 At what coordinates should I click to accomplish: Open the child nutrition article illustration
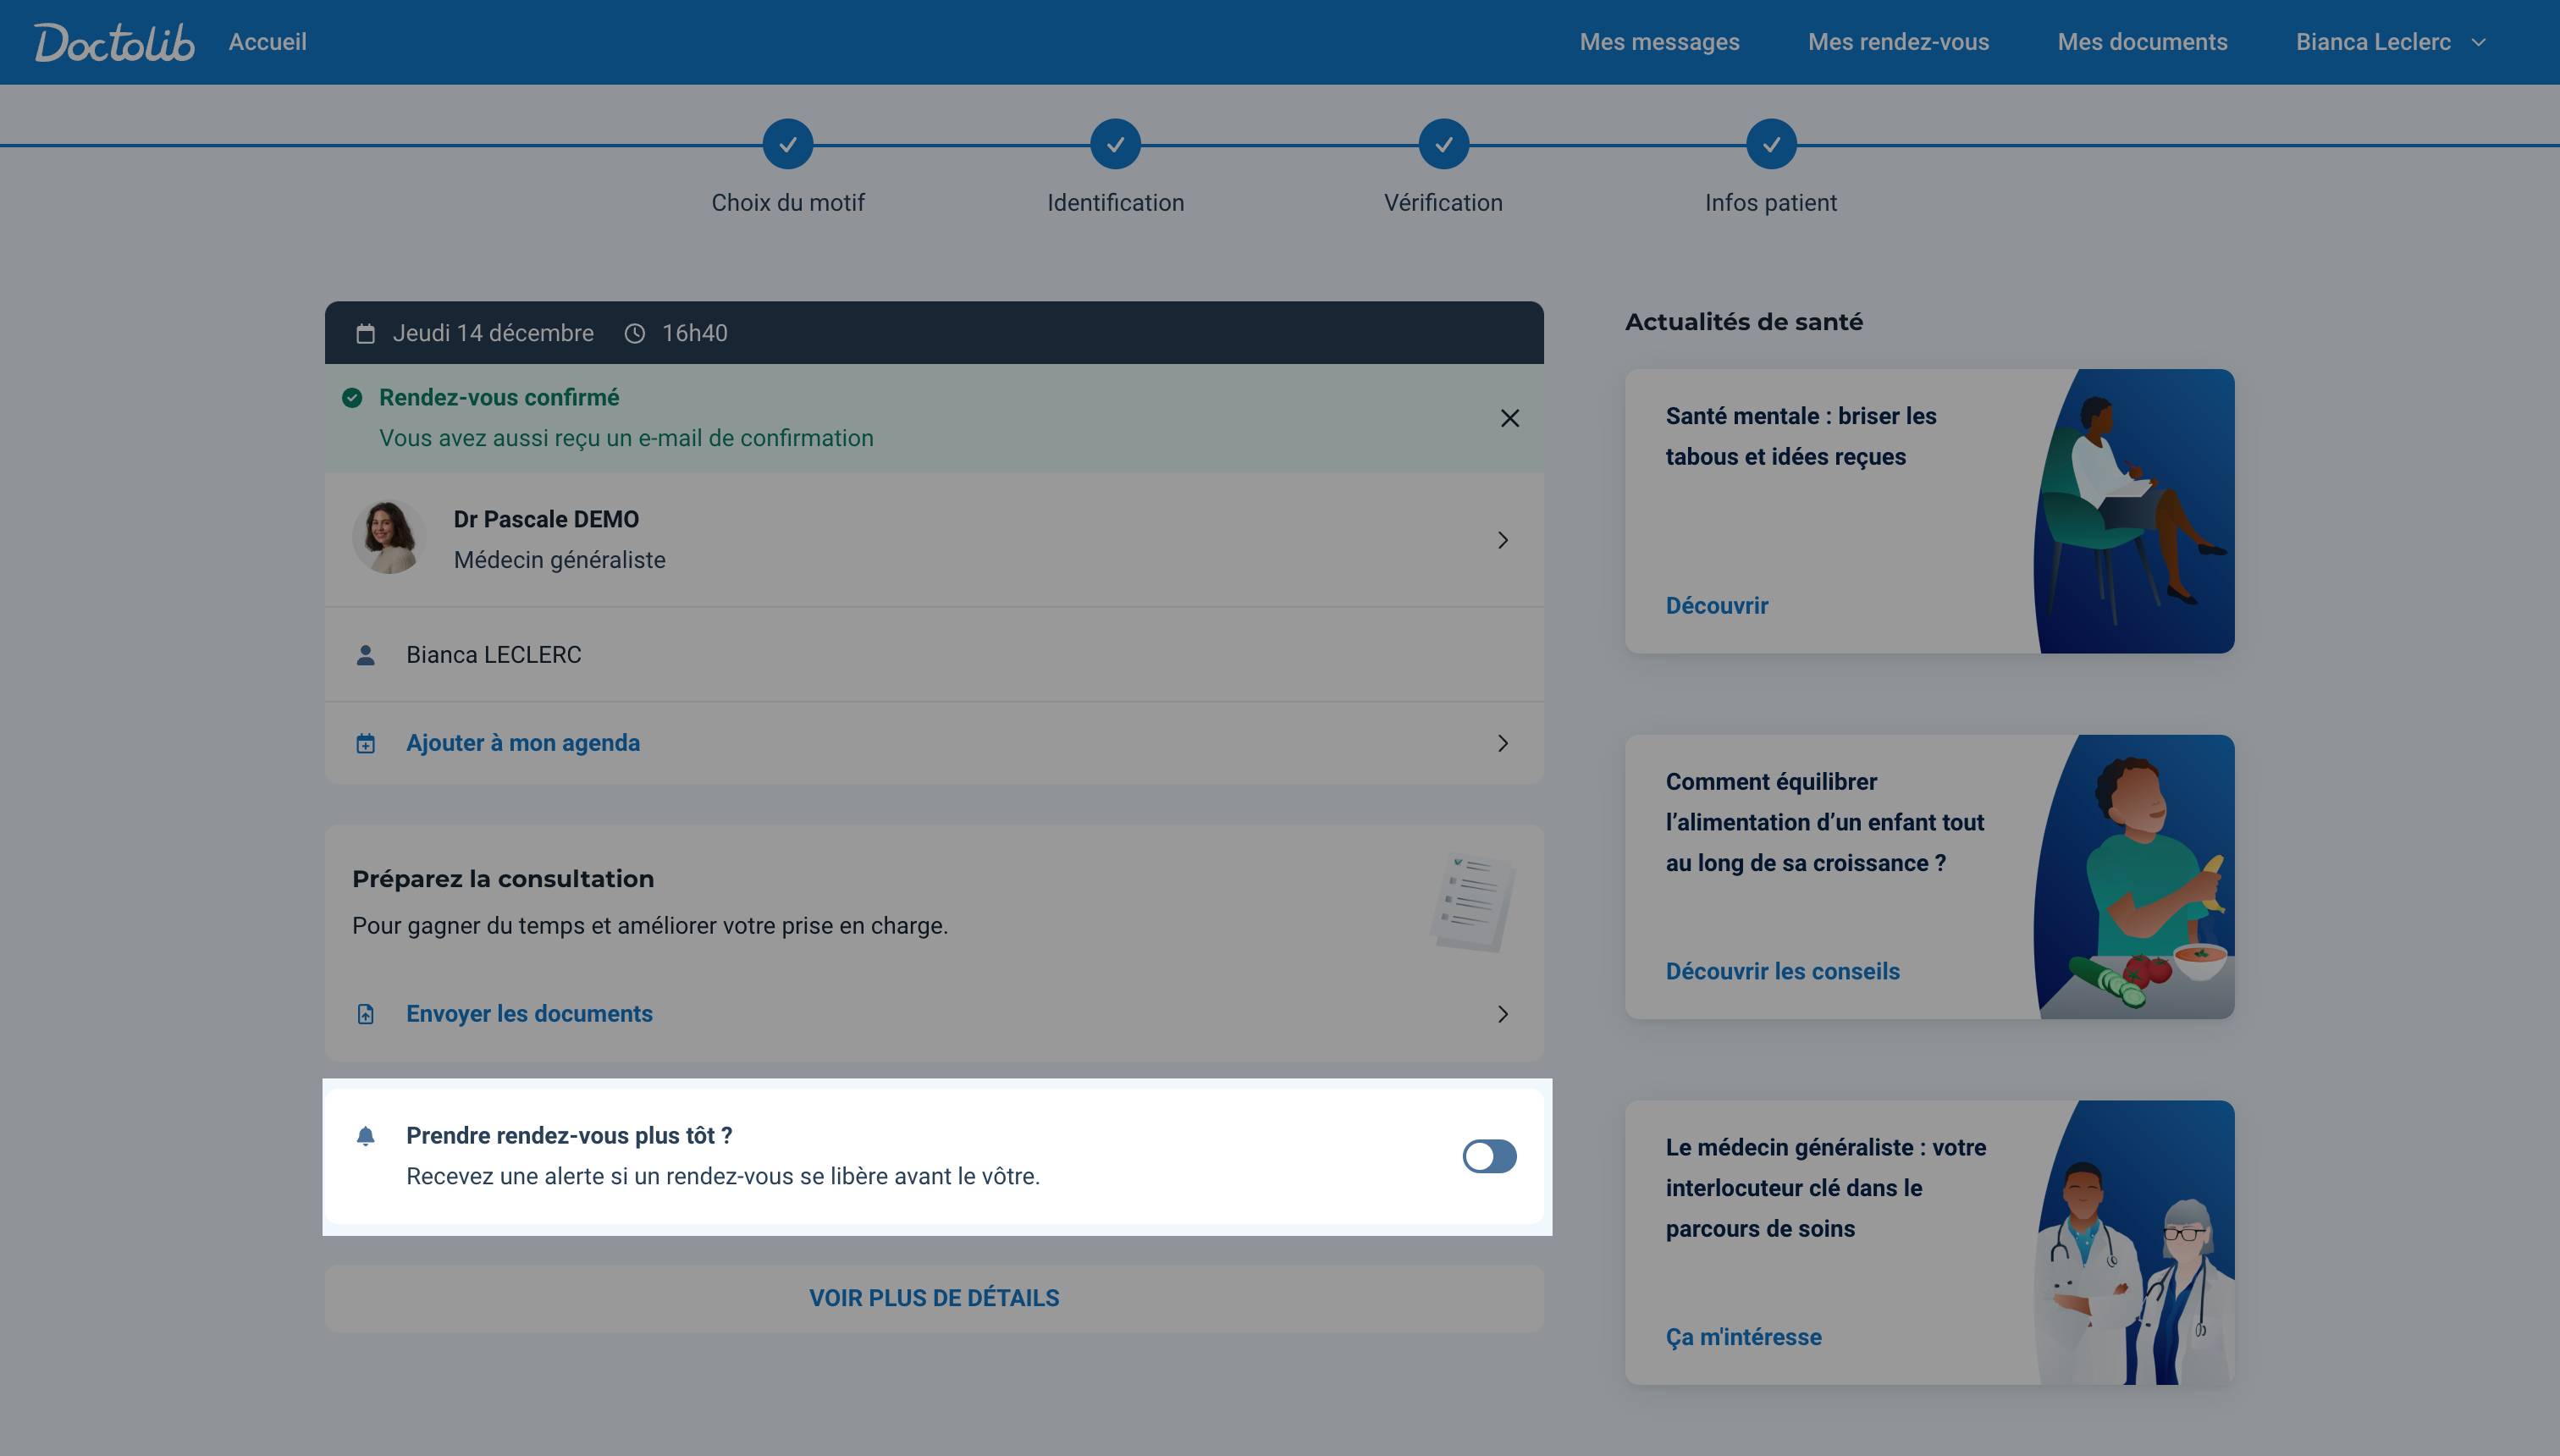pyautogui.click(x=2134, y=877)
